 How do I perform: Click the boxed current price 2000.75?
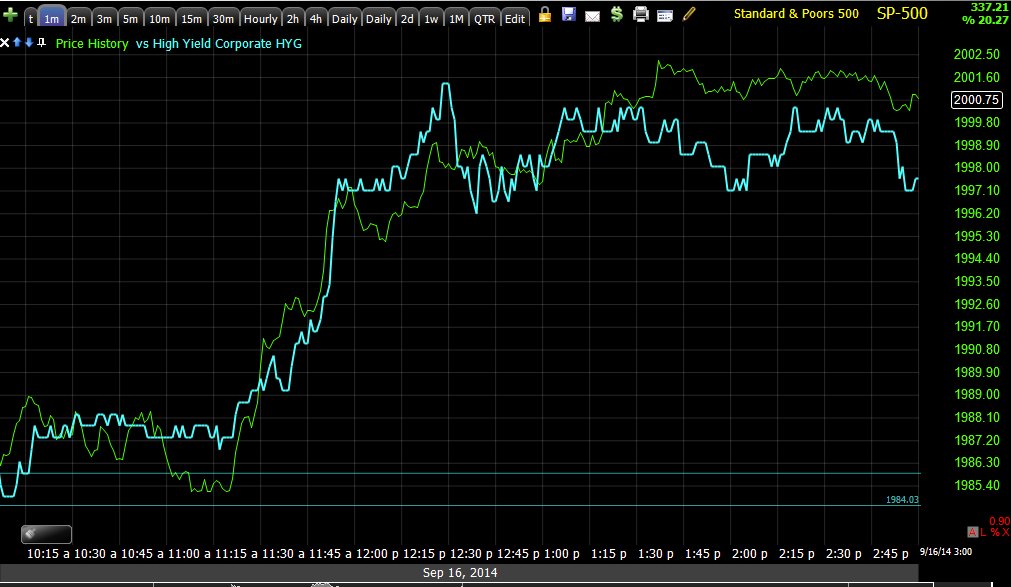tap(977, 99)
